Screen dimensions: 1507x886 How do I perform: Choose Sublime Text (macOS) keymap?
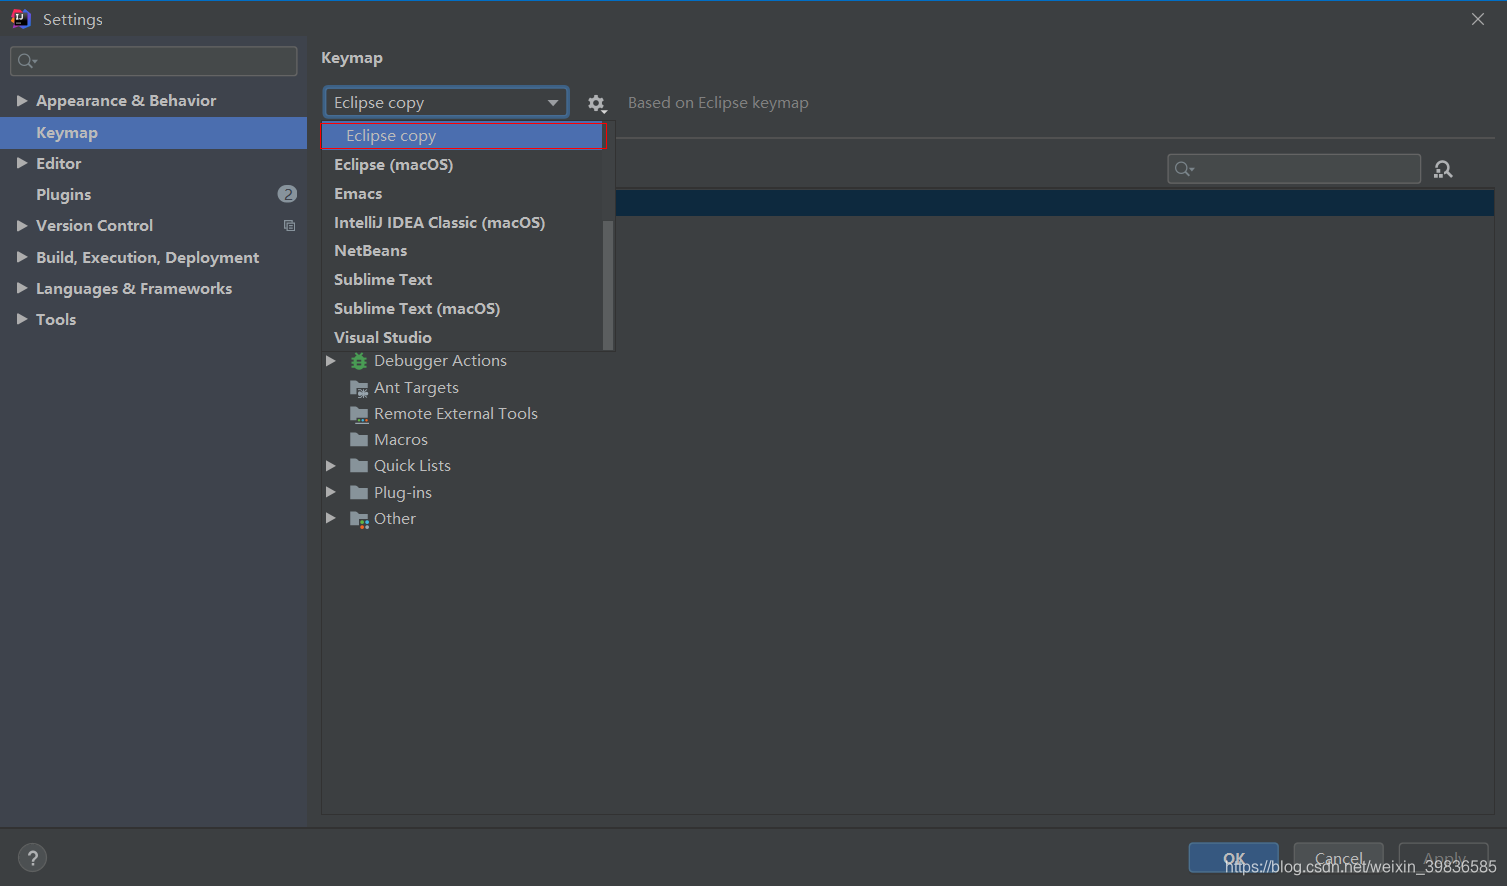[462, 309]
